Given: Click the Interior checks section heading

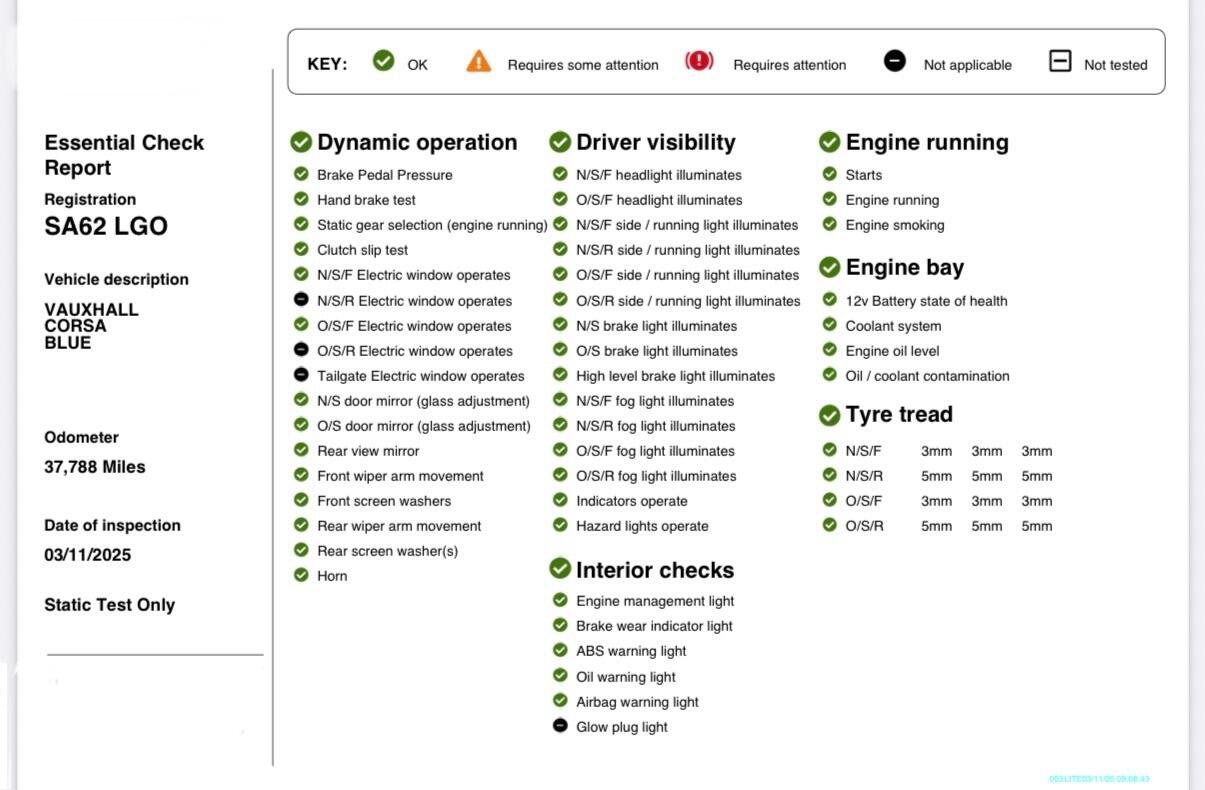Looking at the screenshot, I should pos(654,570).
